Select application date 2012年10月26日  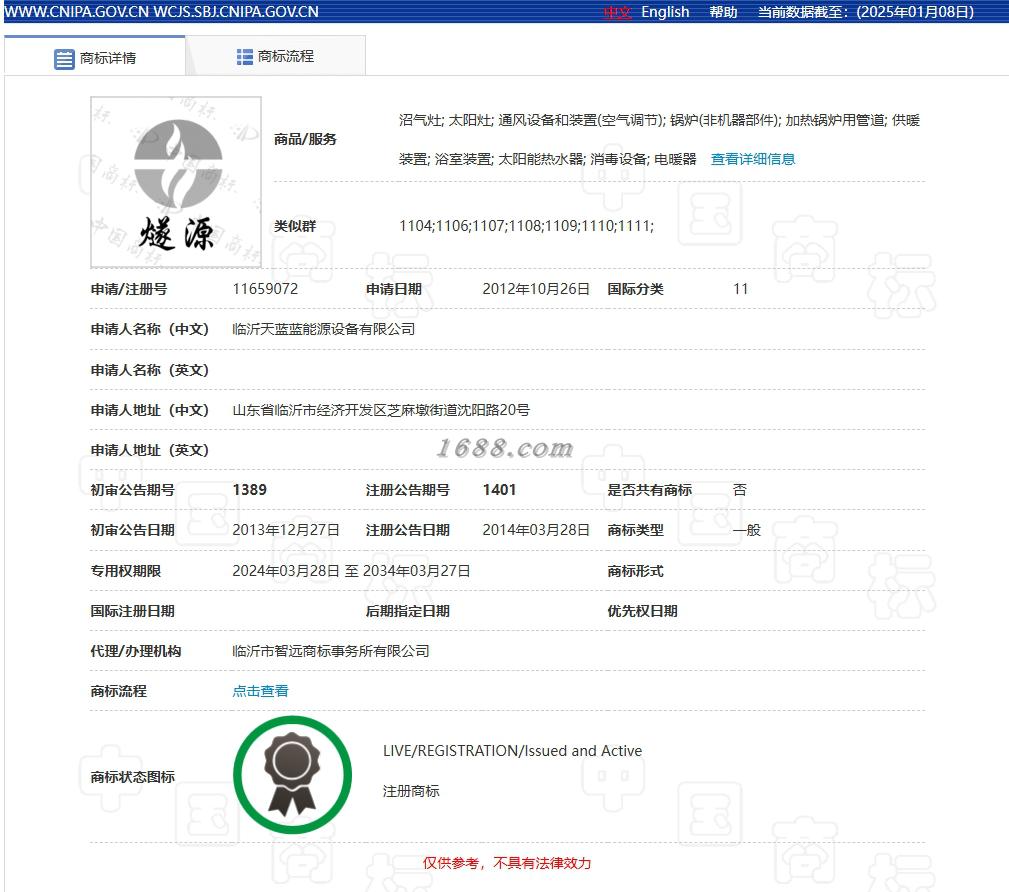(536, 289)
